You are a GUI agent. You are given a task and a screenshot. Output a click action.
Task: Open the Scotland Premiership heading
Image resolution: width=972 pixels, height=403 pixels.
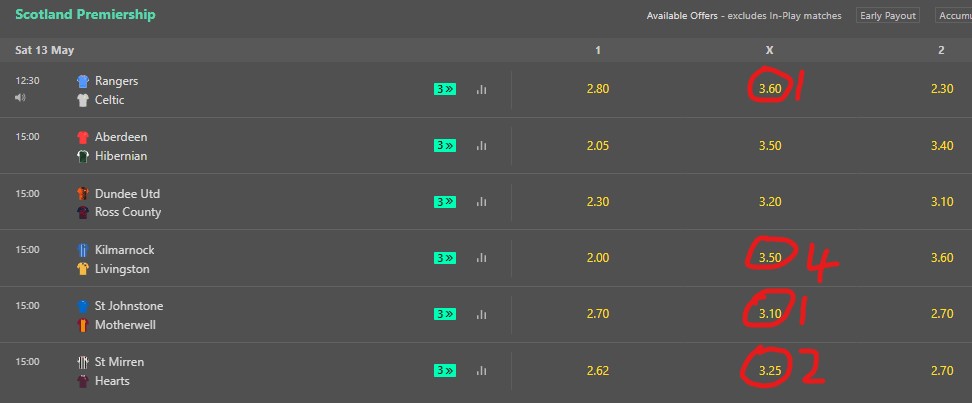[x=86, y=14]
